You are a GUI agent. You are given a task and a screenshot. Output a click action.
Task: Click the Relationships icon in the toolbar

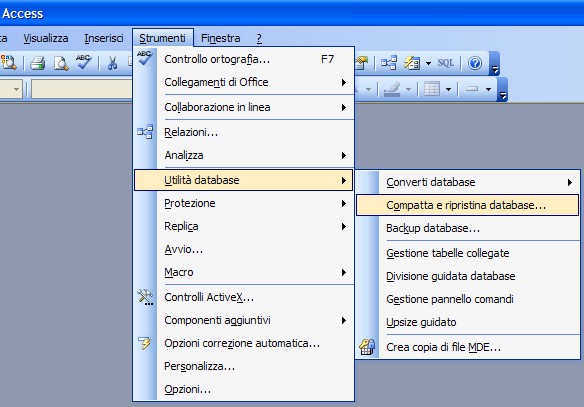coord(388,63)
